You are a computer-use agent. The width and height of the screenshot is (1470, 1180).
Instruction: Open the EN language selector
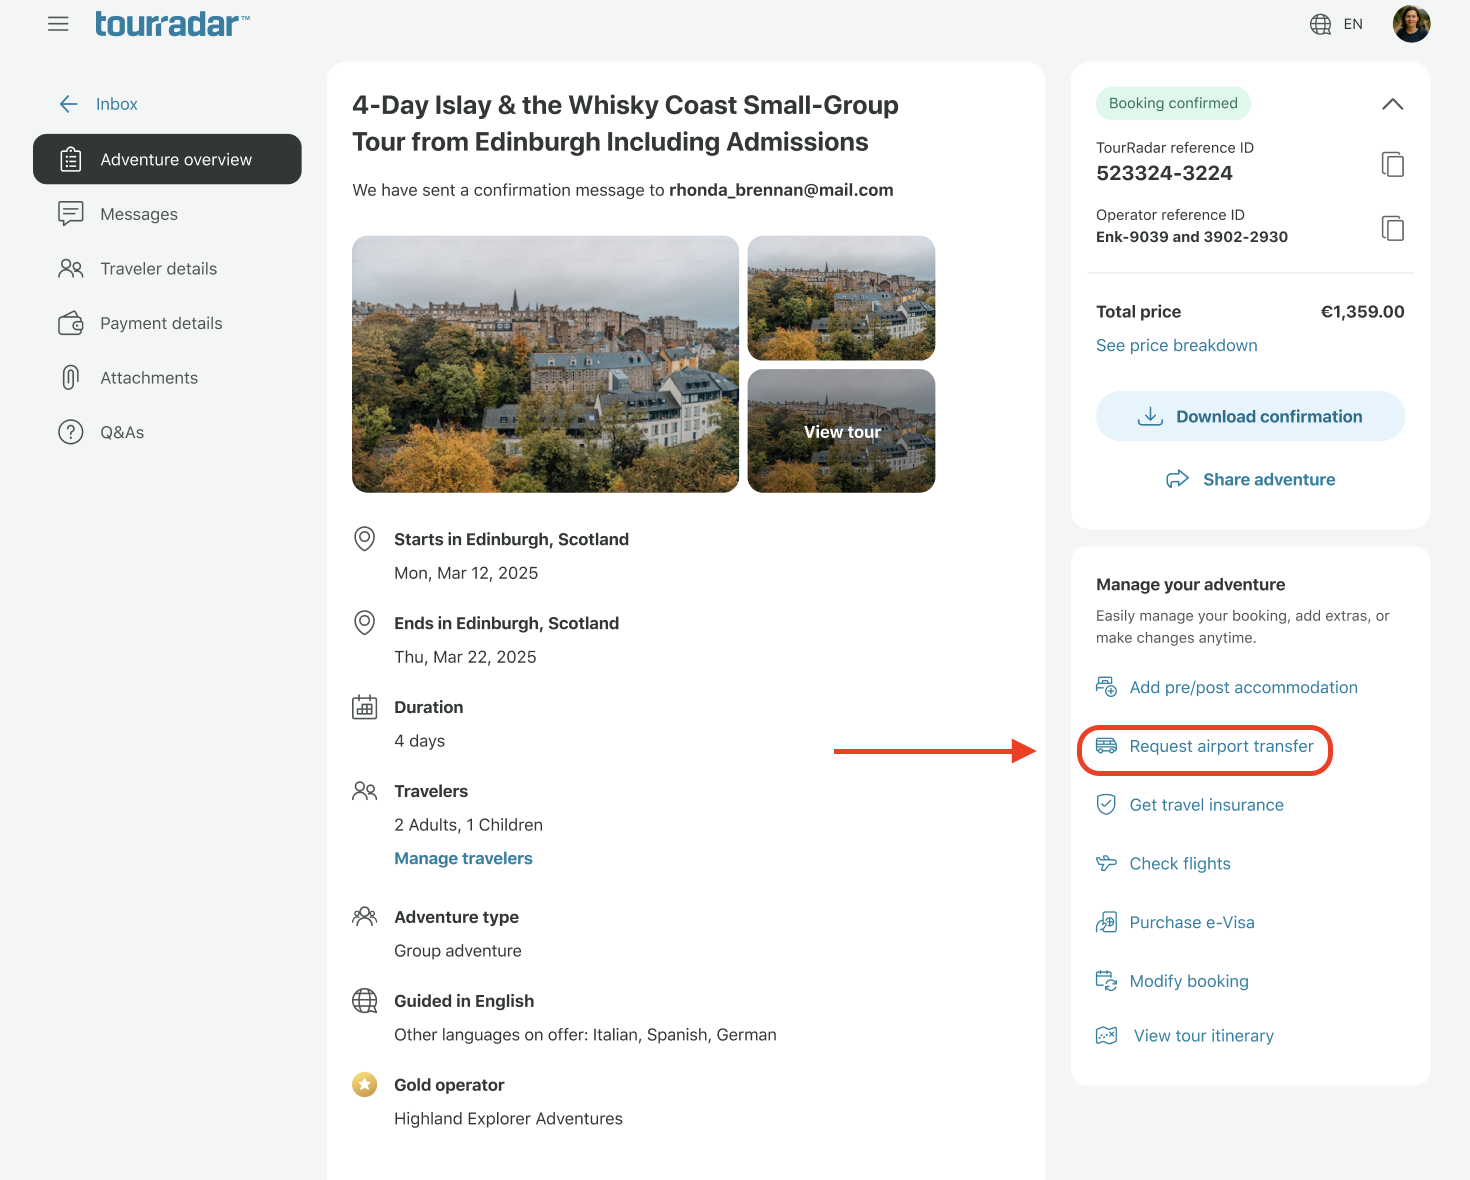1353,24
